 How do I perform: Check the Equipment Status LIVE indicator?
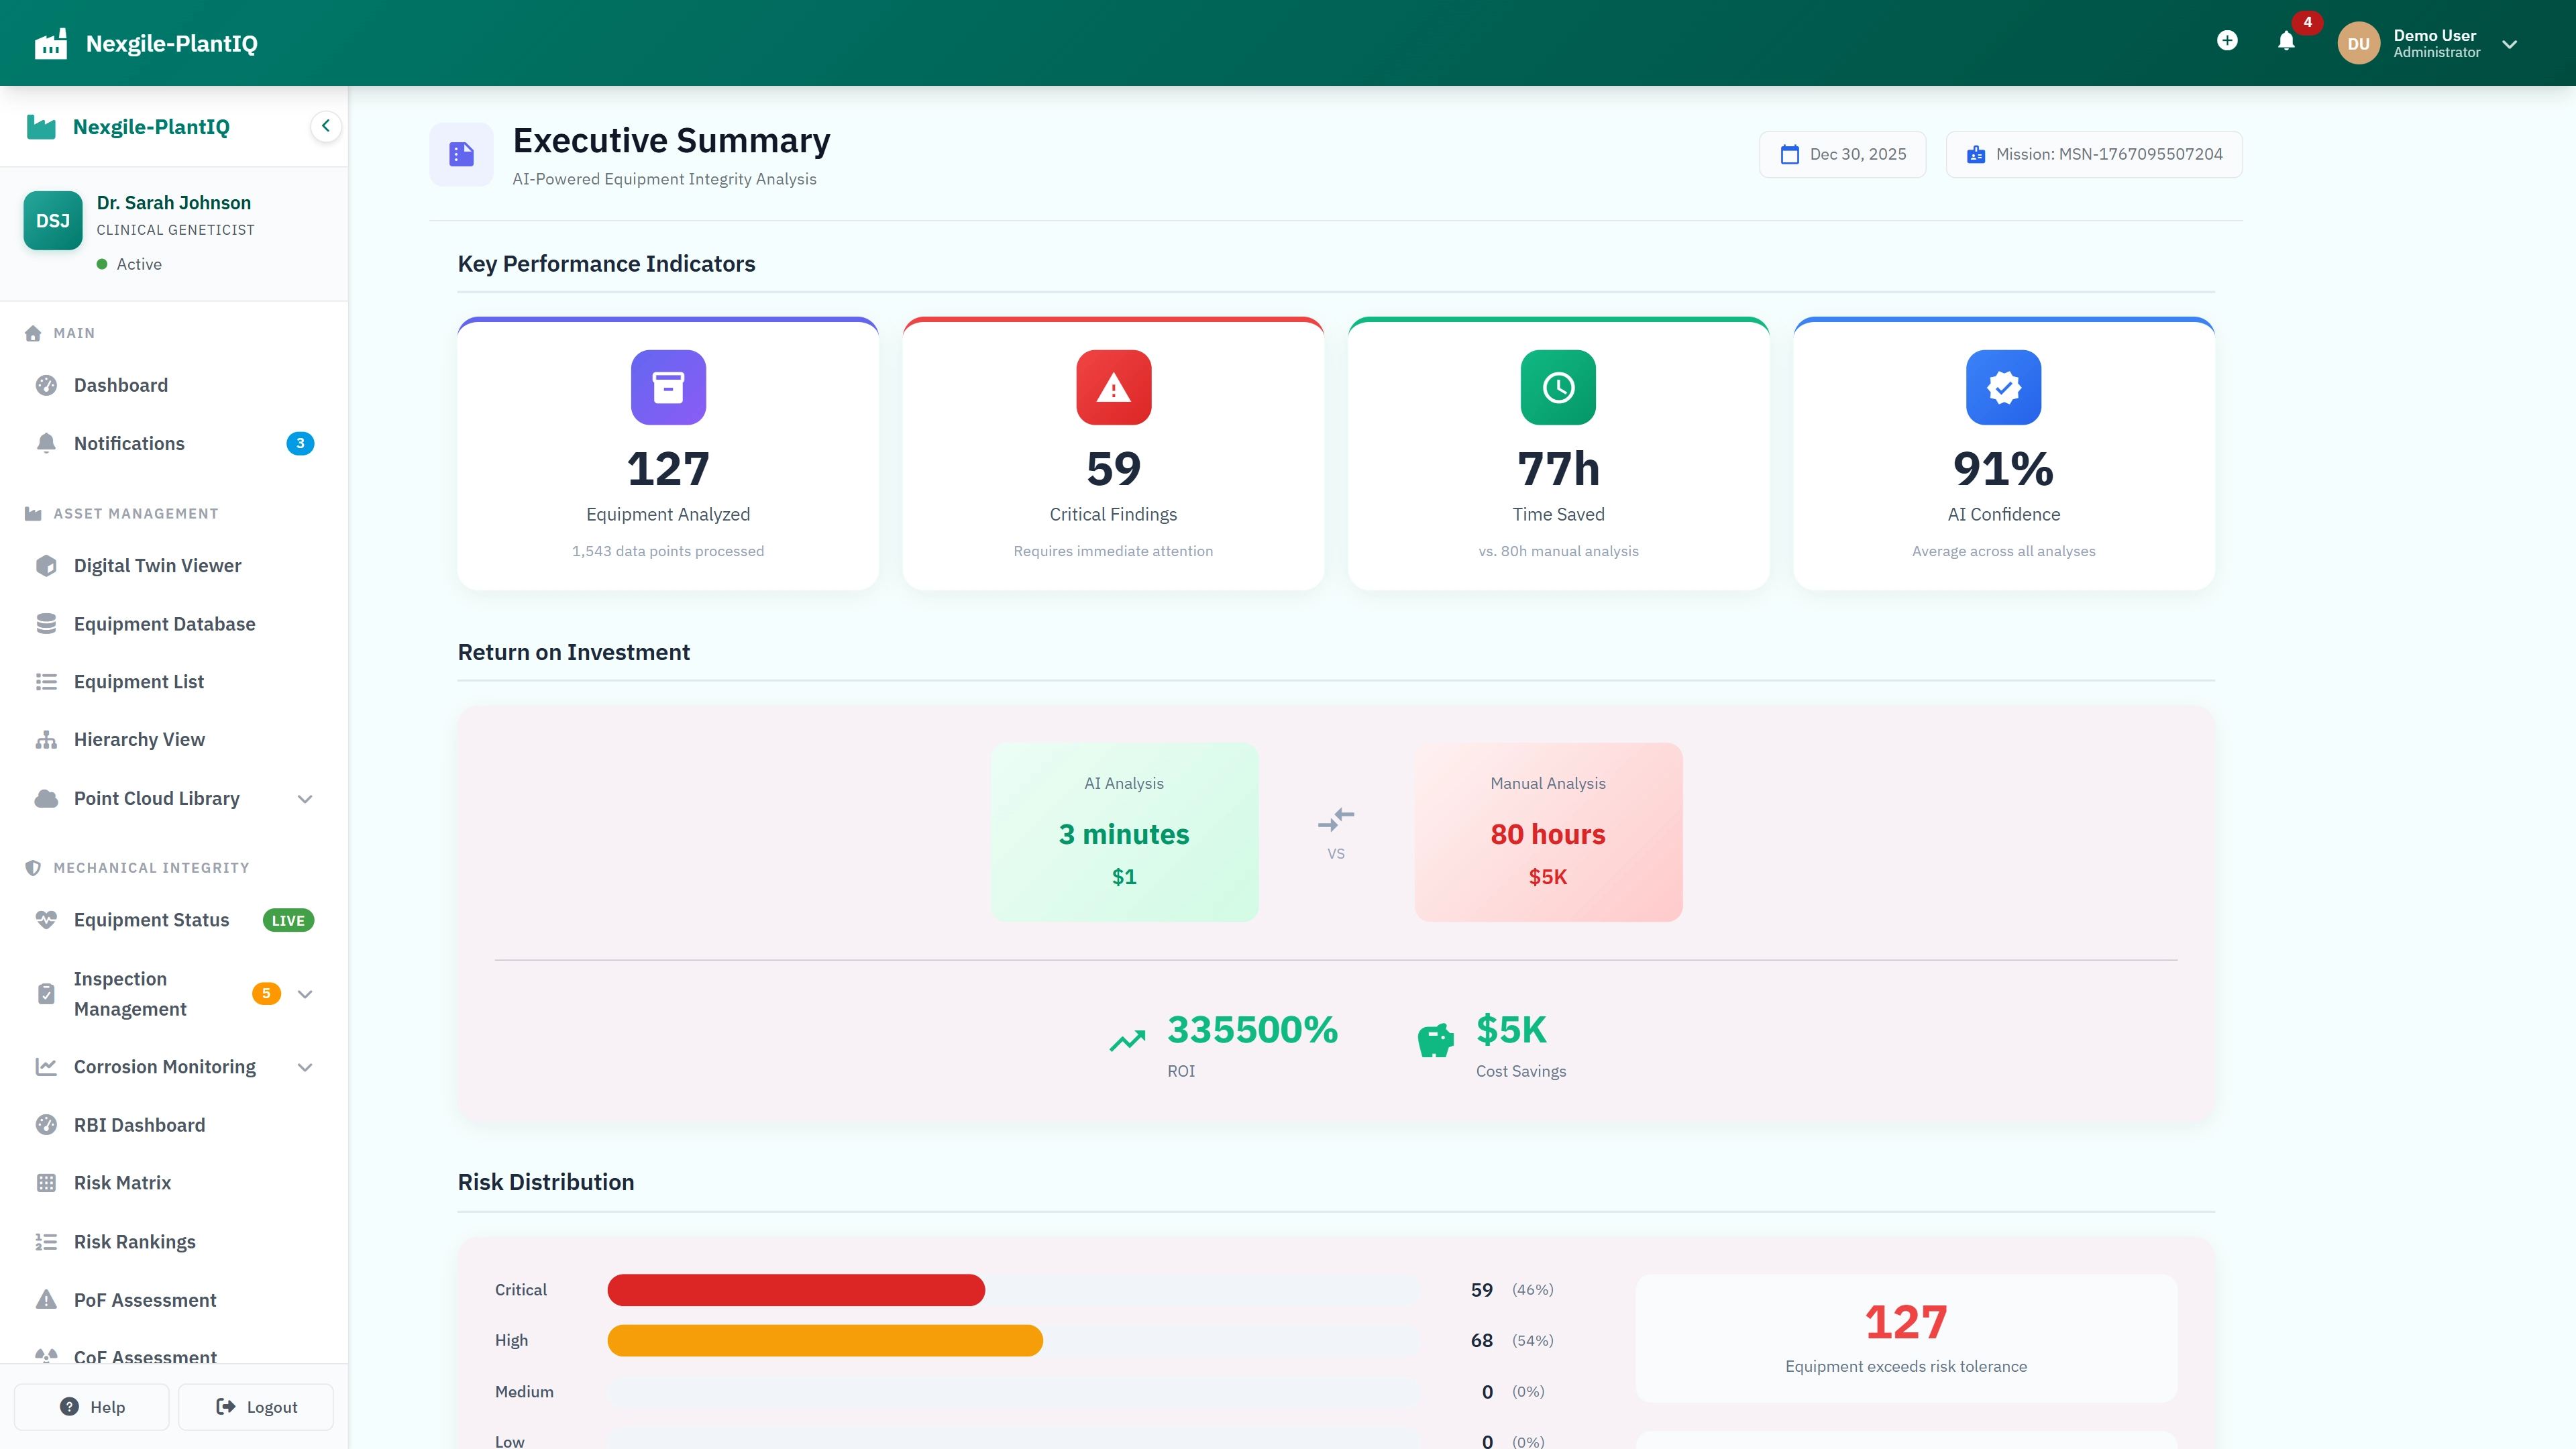[x=288, y=920]
